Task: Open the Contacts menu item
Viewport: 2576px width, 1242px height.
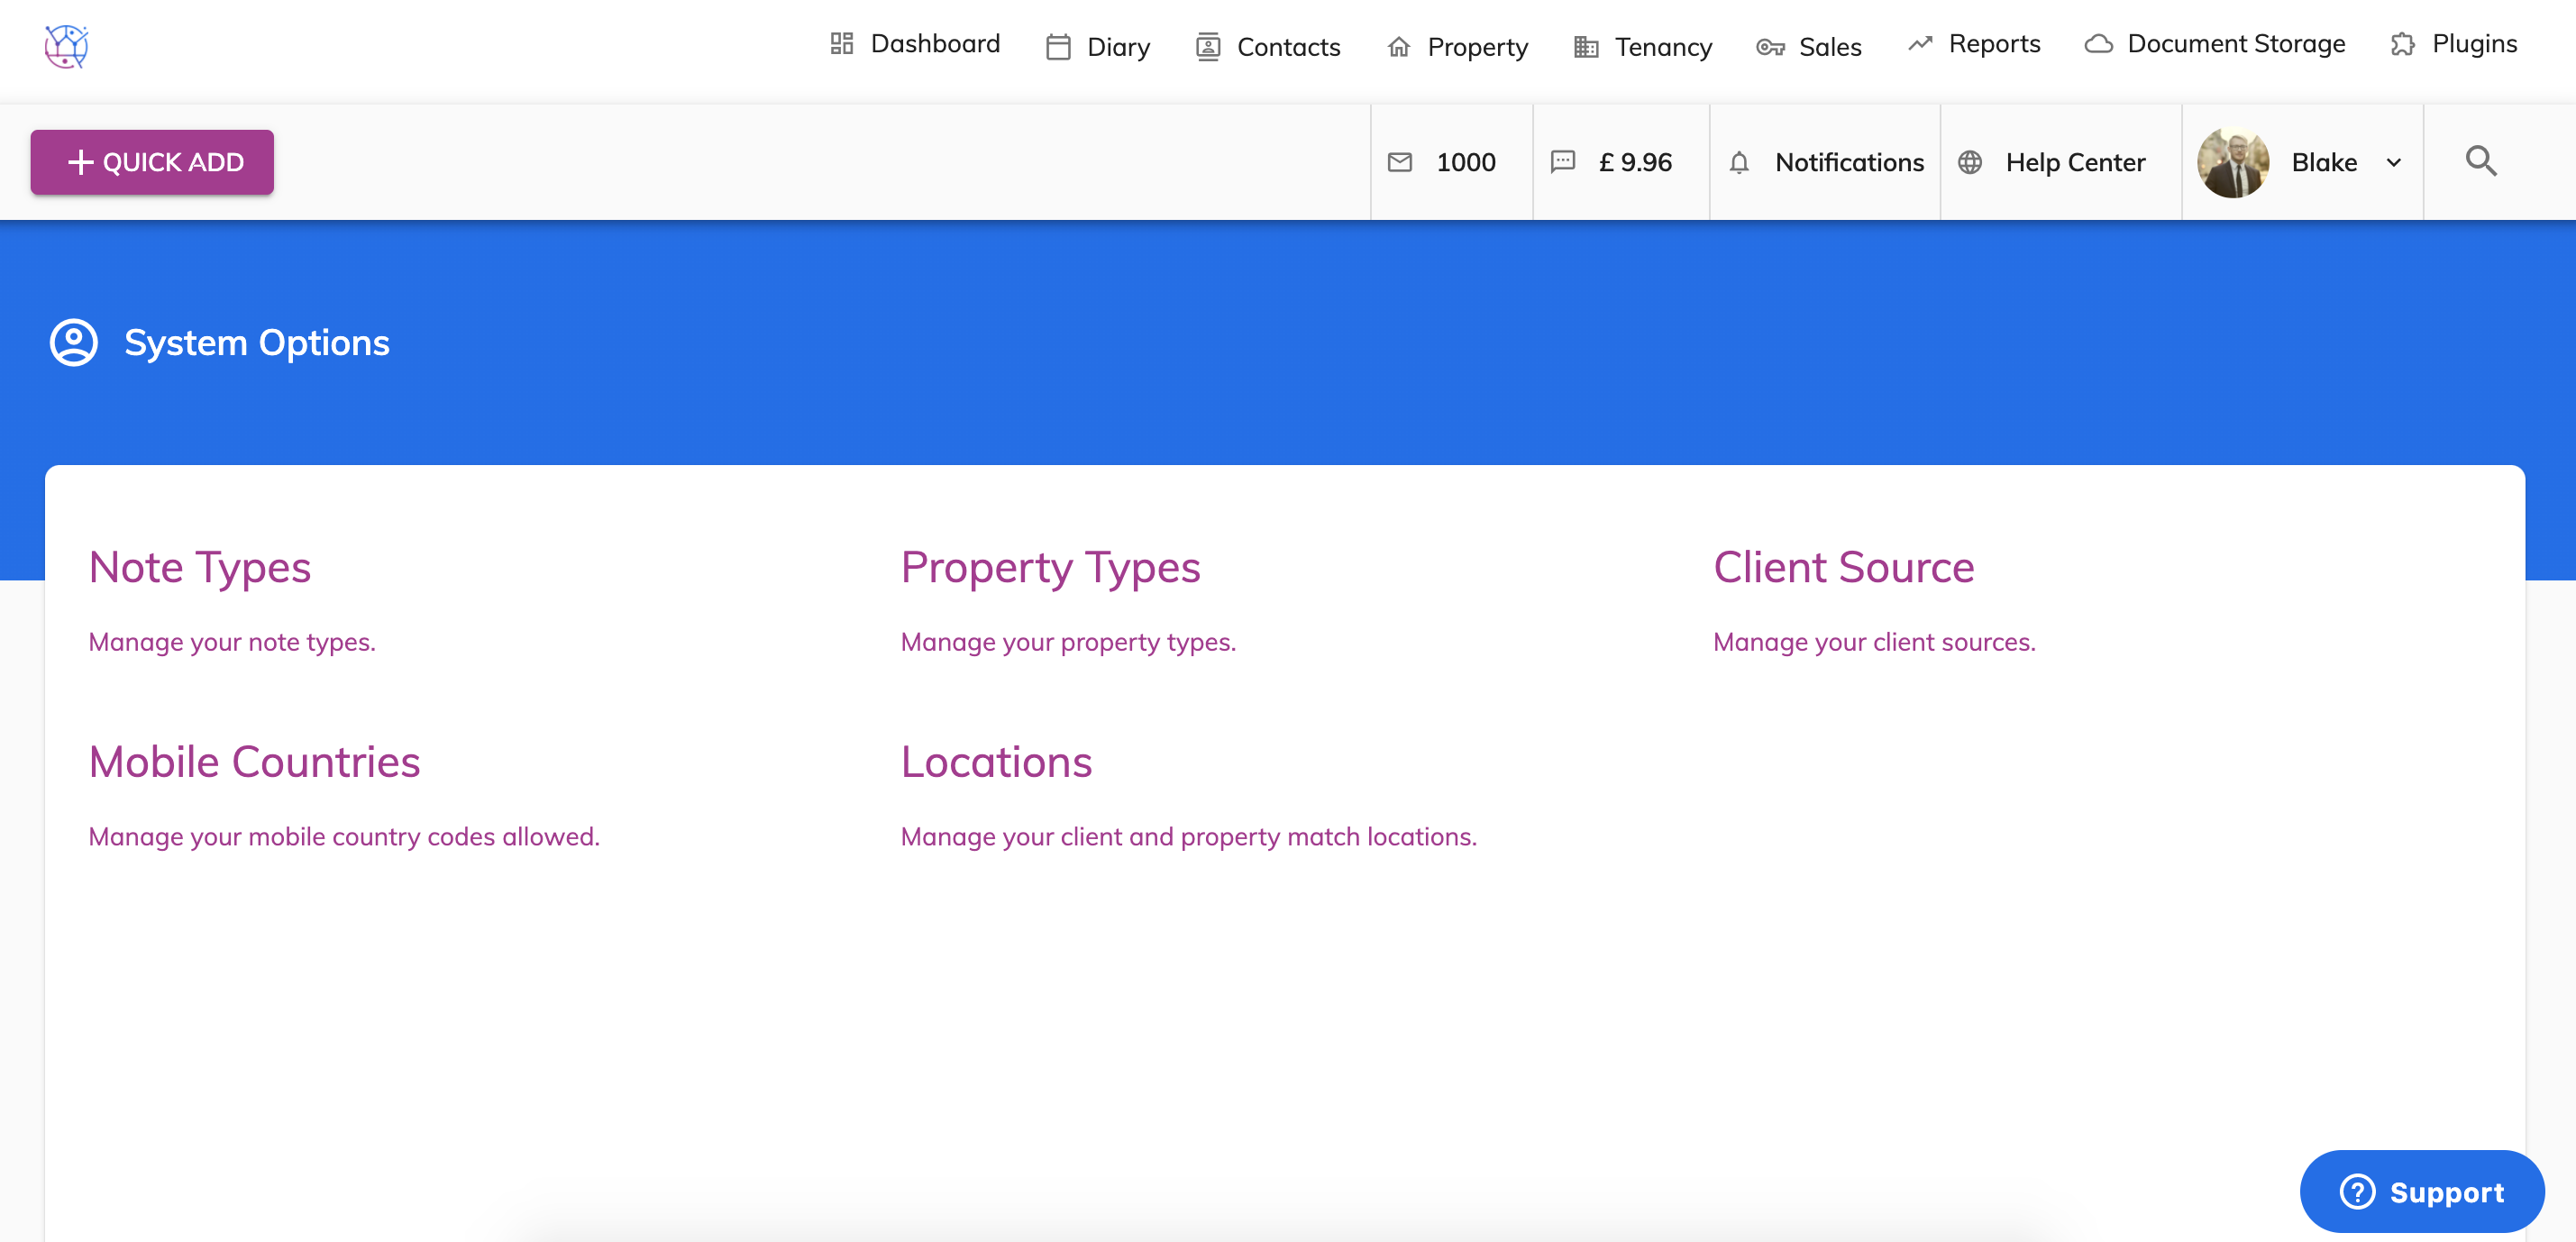Action: point(1267,47)
